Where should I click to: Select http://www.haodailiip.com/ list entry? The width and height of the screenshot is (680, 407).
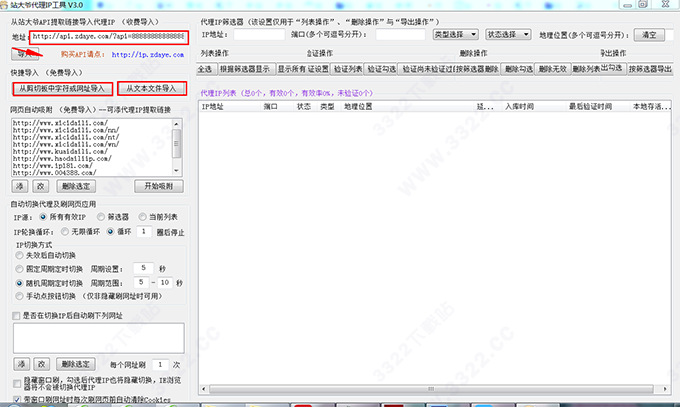(x=62, y=159)
